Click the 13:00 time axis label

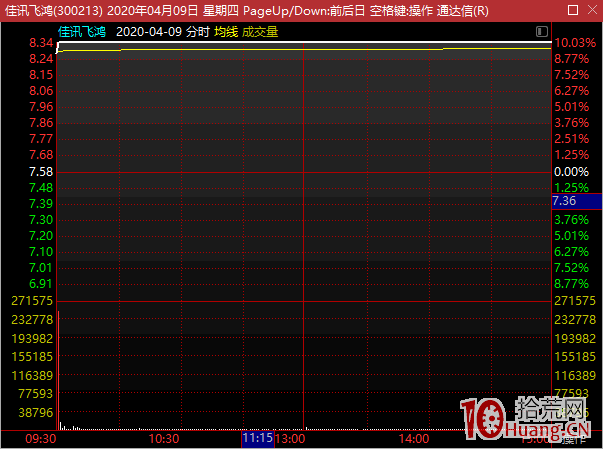(290, 439)
